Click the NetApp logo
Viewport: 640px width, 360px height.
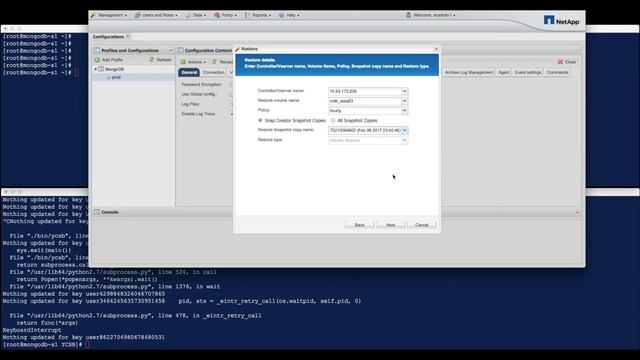pyautogui.click(x=562, y=20)
